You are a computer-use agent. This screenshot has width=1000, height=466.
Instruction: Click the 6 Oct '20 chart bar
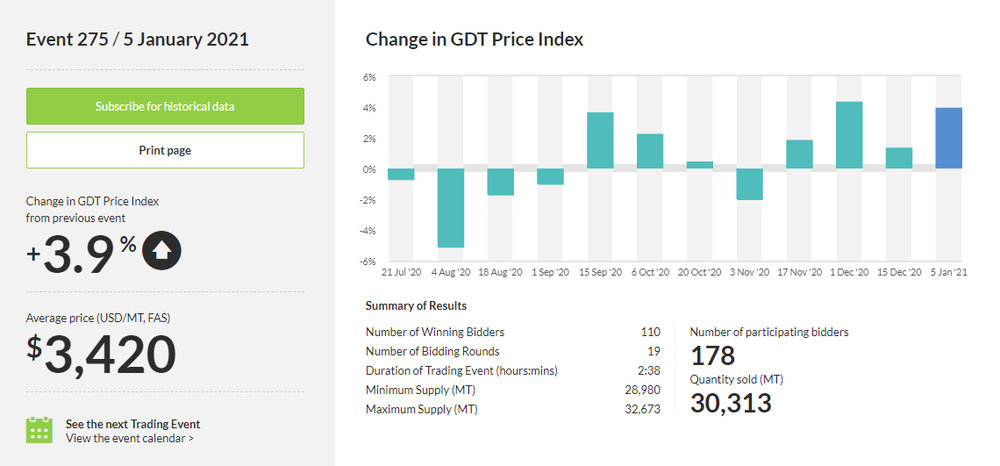coord(650,151)
